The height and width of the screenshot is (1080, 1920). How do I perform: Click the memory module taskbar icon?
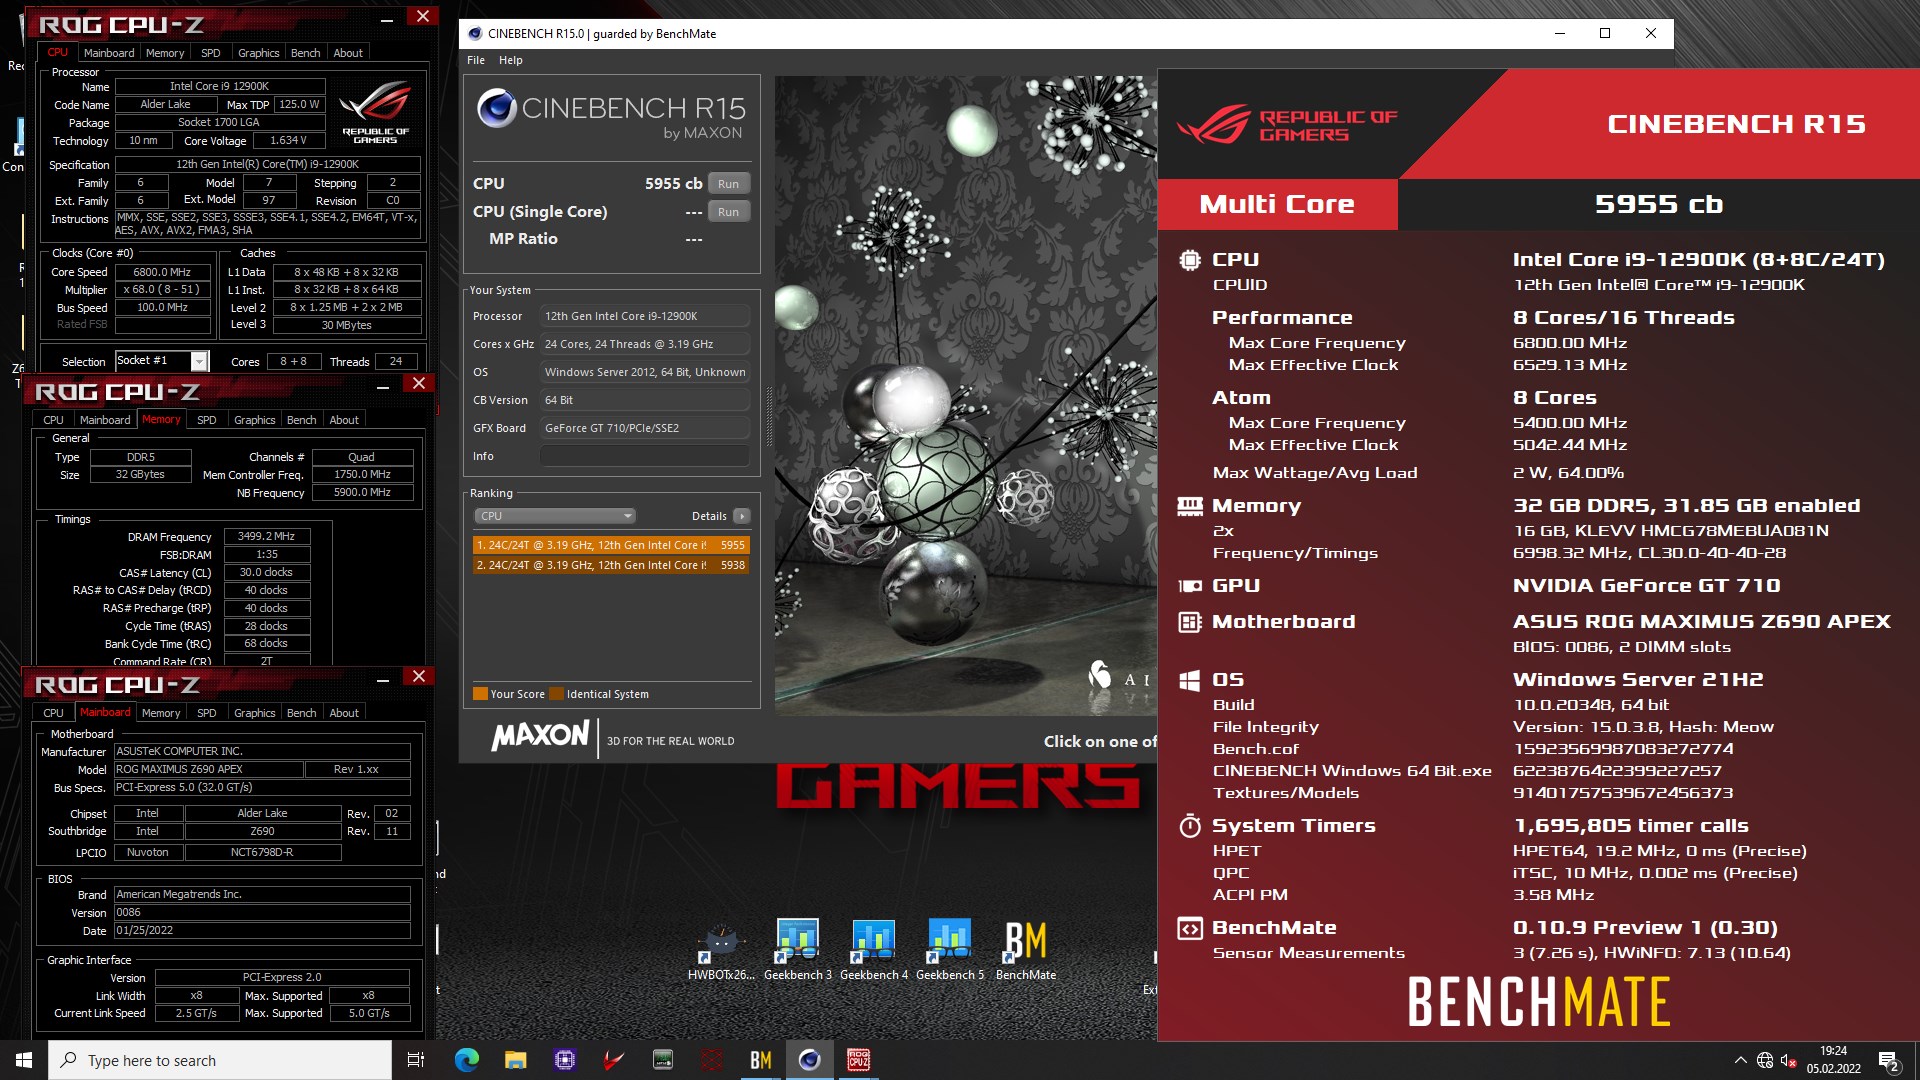click(x=663, y=1060)
